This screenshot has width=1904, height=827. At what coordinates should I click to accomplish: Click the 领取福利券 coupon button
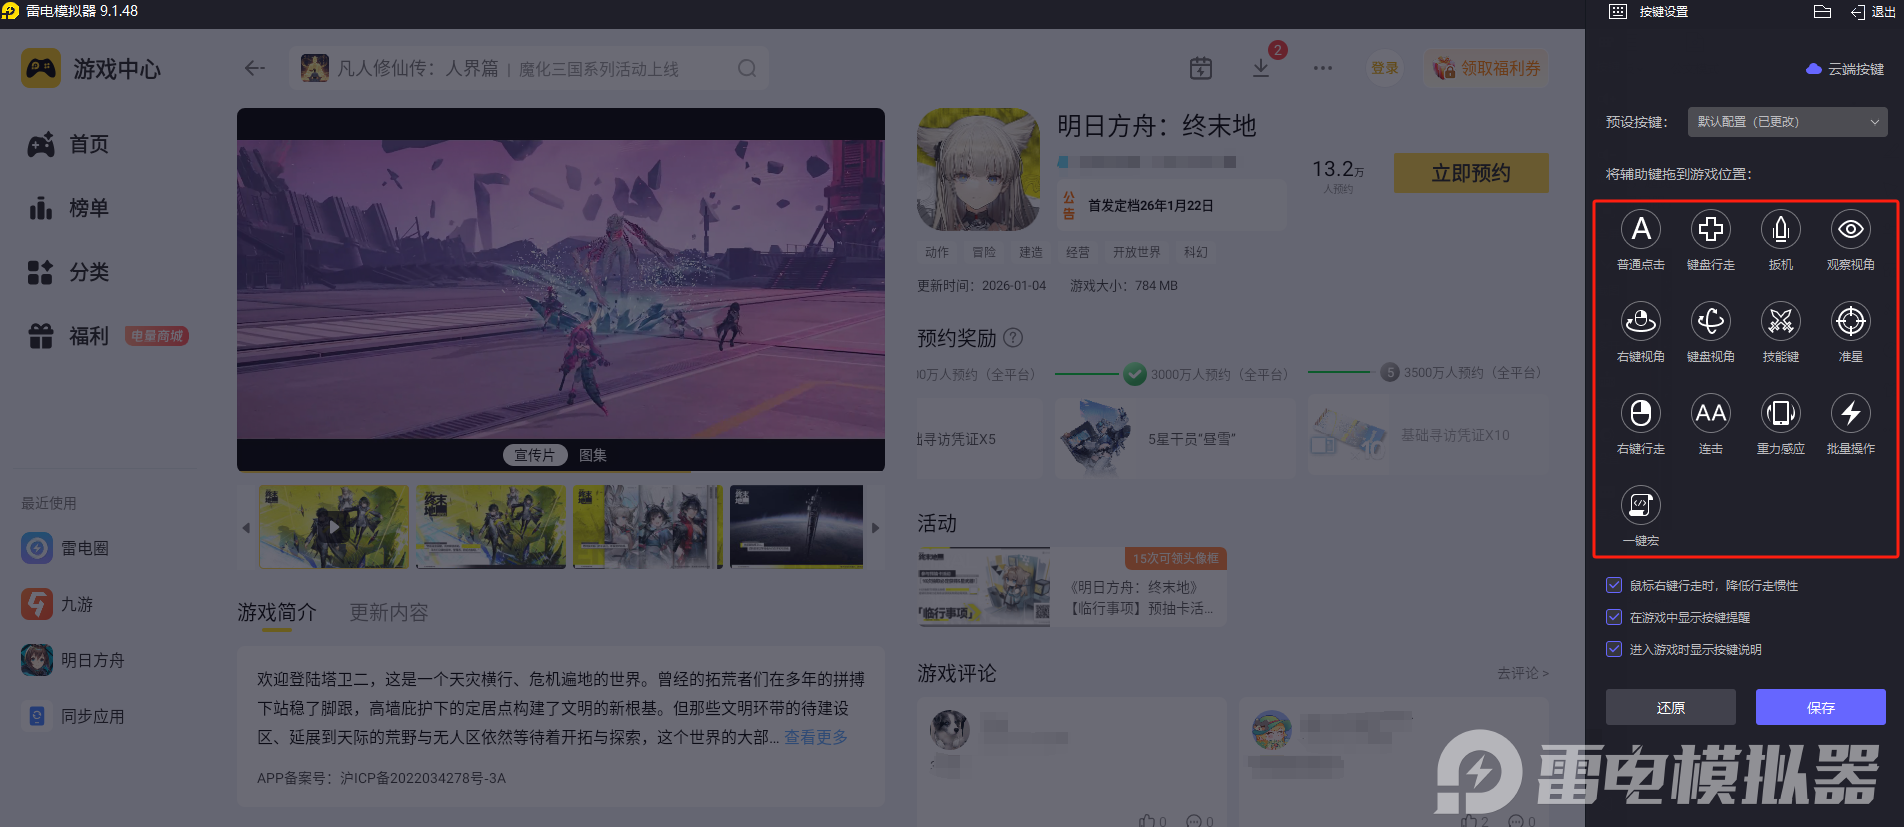coord(1487,68)
